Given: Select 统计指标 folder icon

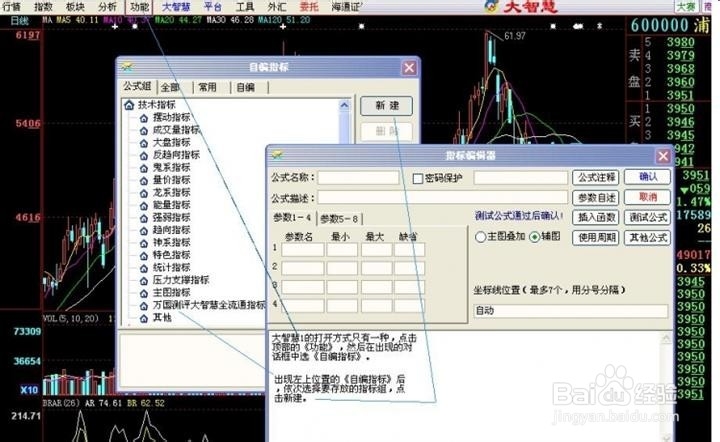Looking at the screenshot, I should [144, 268].
